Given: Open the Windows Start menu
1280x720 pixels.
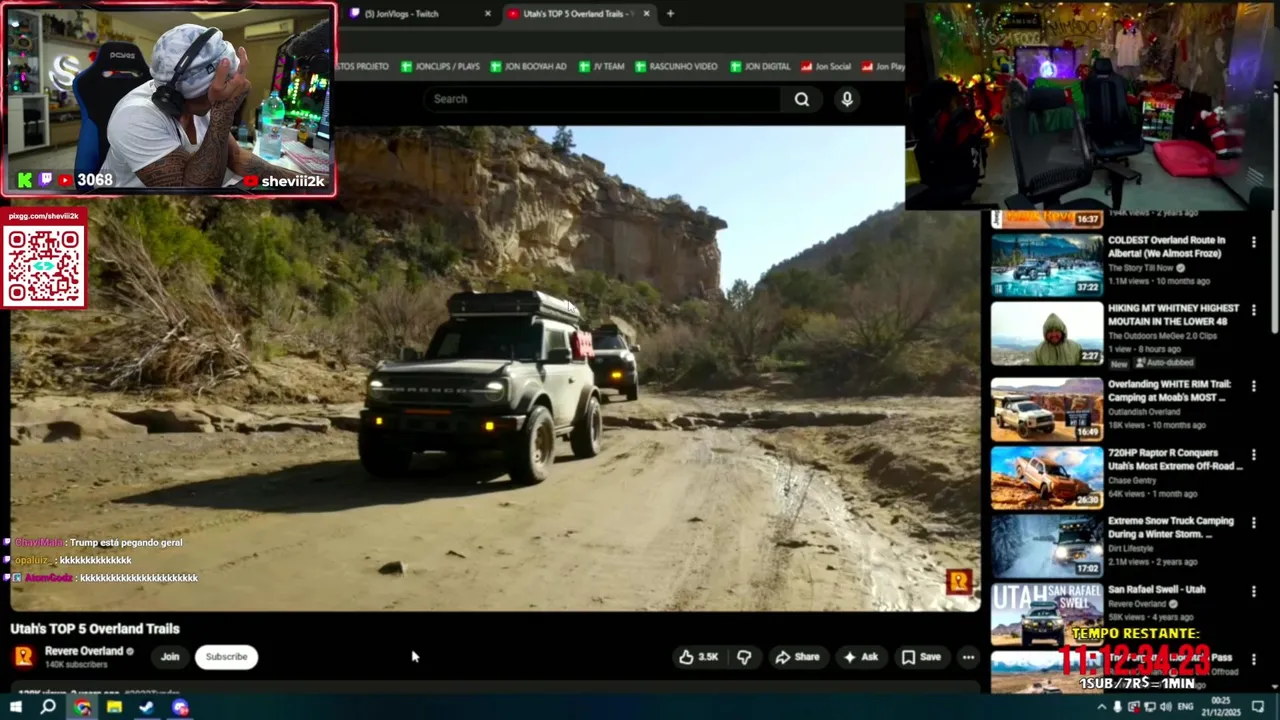Looking at the screenshot, I should coord(16,707).
